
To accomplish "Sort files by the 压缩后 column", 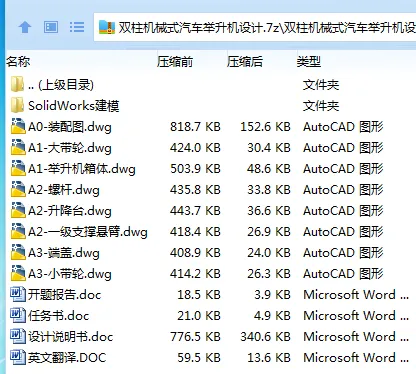I will pyautogui.click(x=245, y=62).
